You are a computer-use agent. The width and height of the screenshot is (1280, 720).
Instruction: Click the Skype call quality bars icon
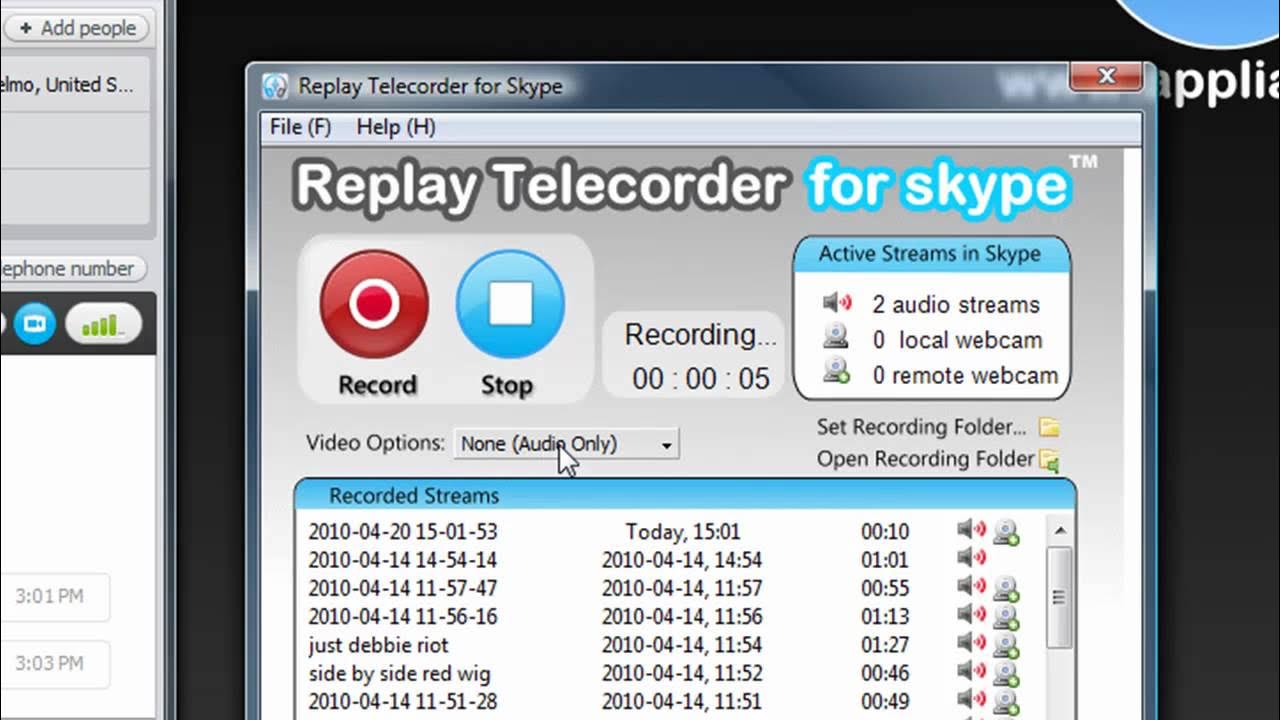103,324
